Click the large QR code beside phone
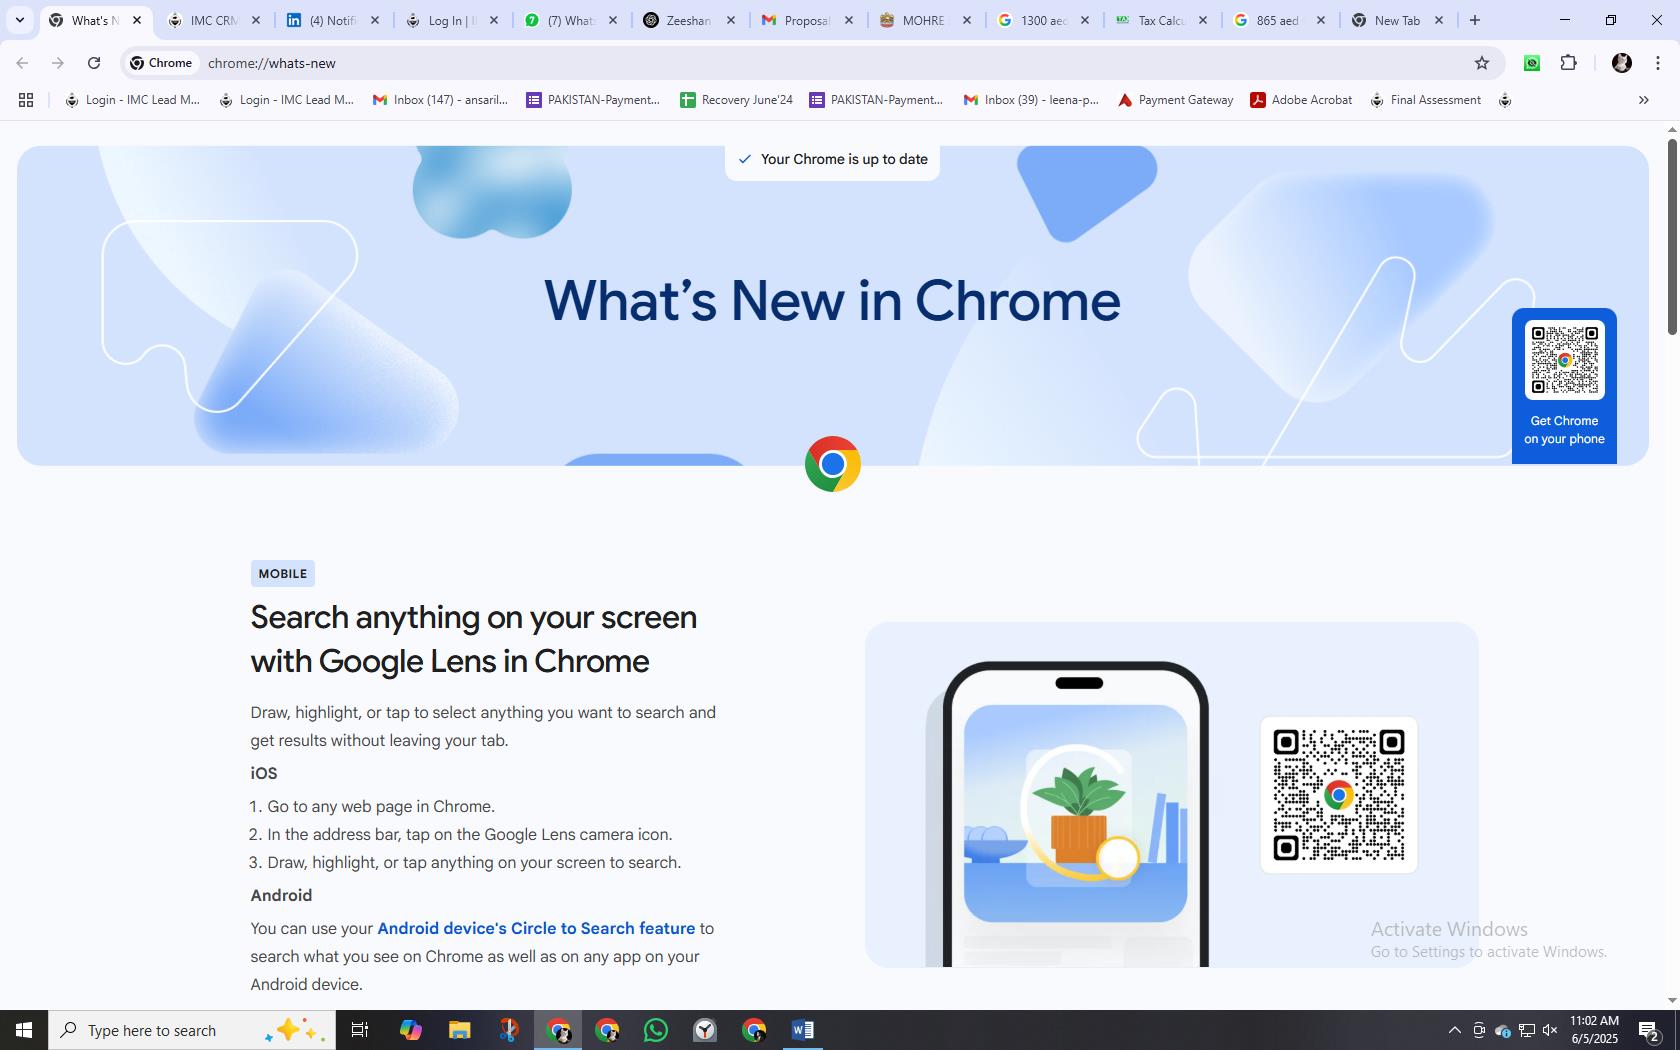The width and height of the screenshot is (1680, 1050). coord(1339,795)
